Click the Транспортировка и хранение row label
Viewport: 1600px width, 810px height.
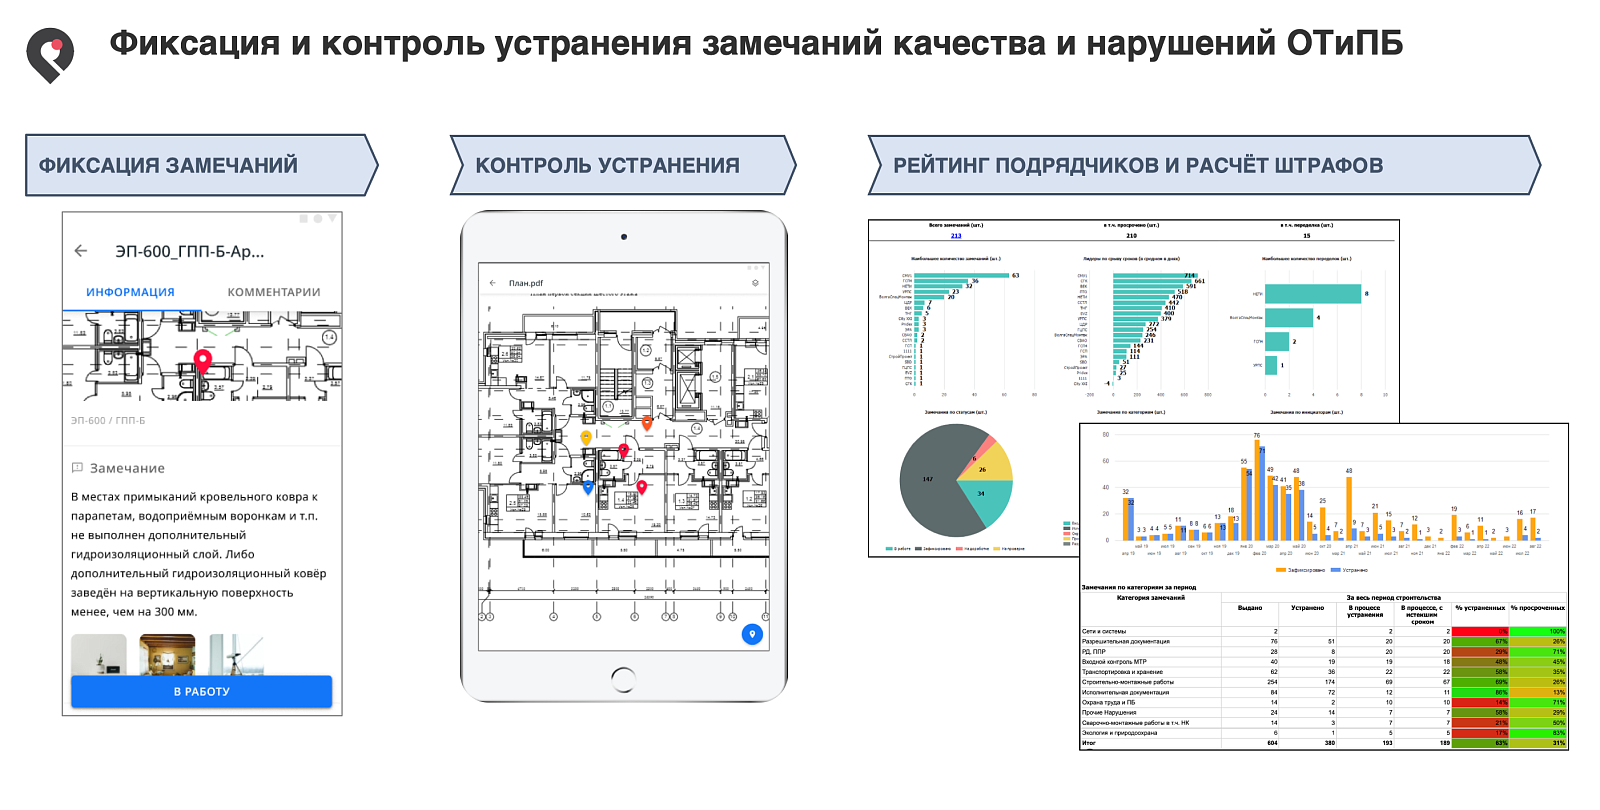(x=1122, y=672)
